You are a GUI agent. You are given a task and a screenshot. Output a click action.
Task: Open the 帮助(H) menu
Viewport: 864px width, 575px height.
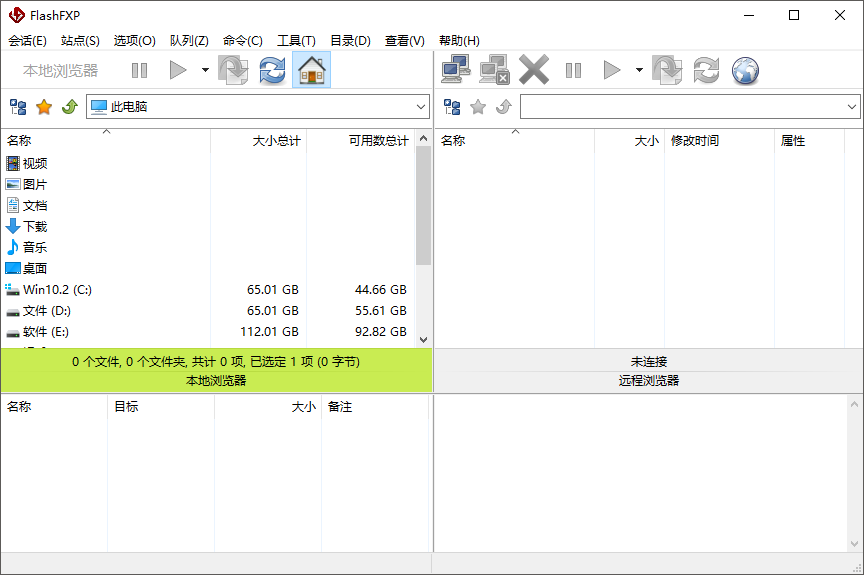[459, 41]
